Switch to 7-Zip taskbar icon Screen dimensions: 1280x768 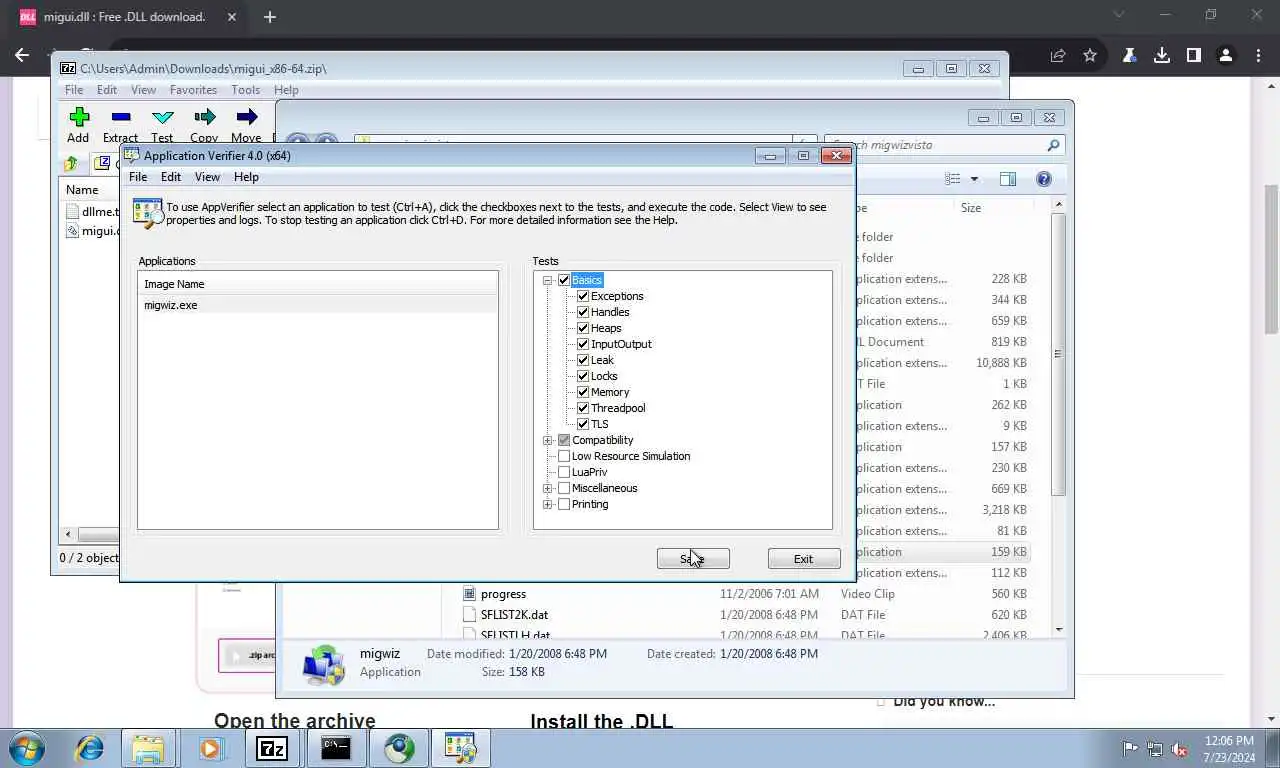point(272,748)
